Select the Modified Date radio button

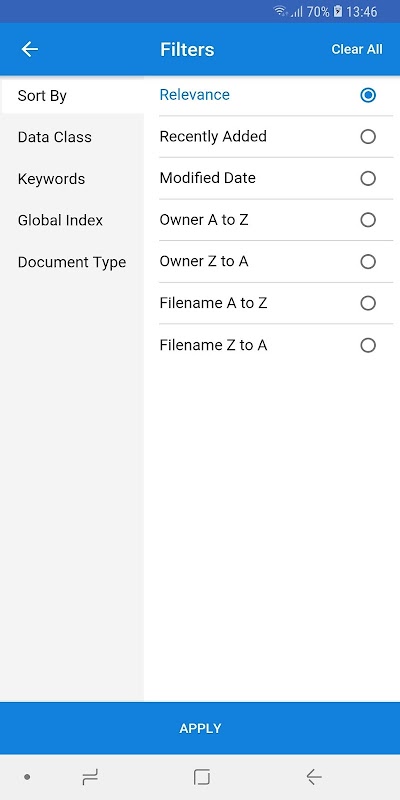[368, 178]
